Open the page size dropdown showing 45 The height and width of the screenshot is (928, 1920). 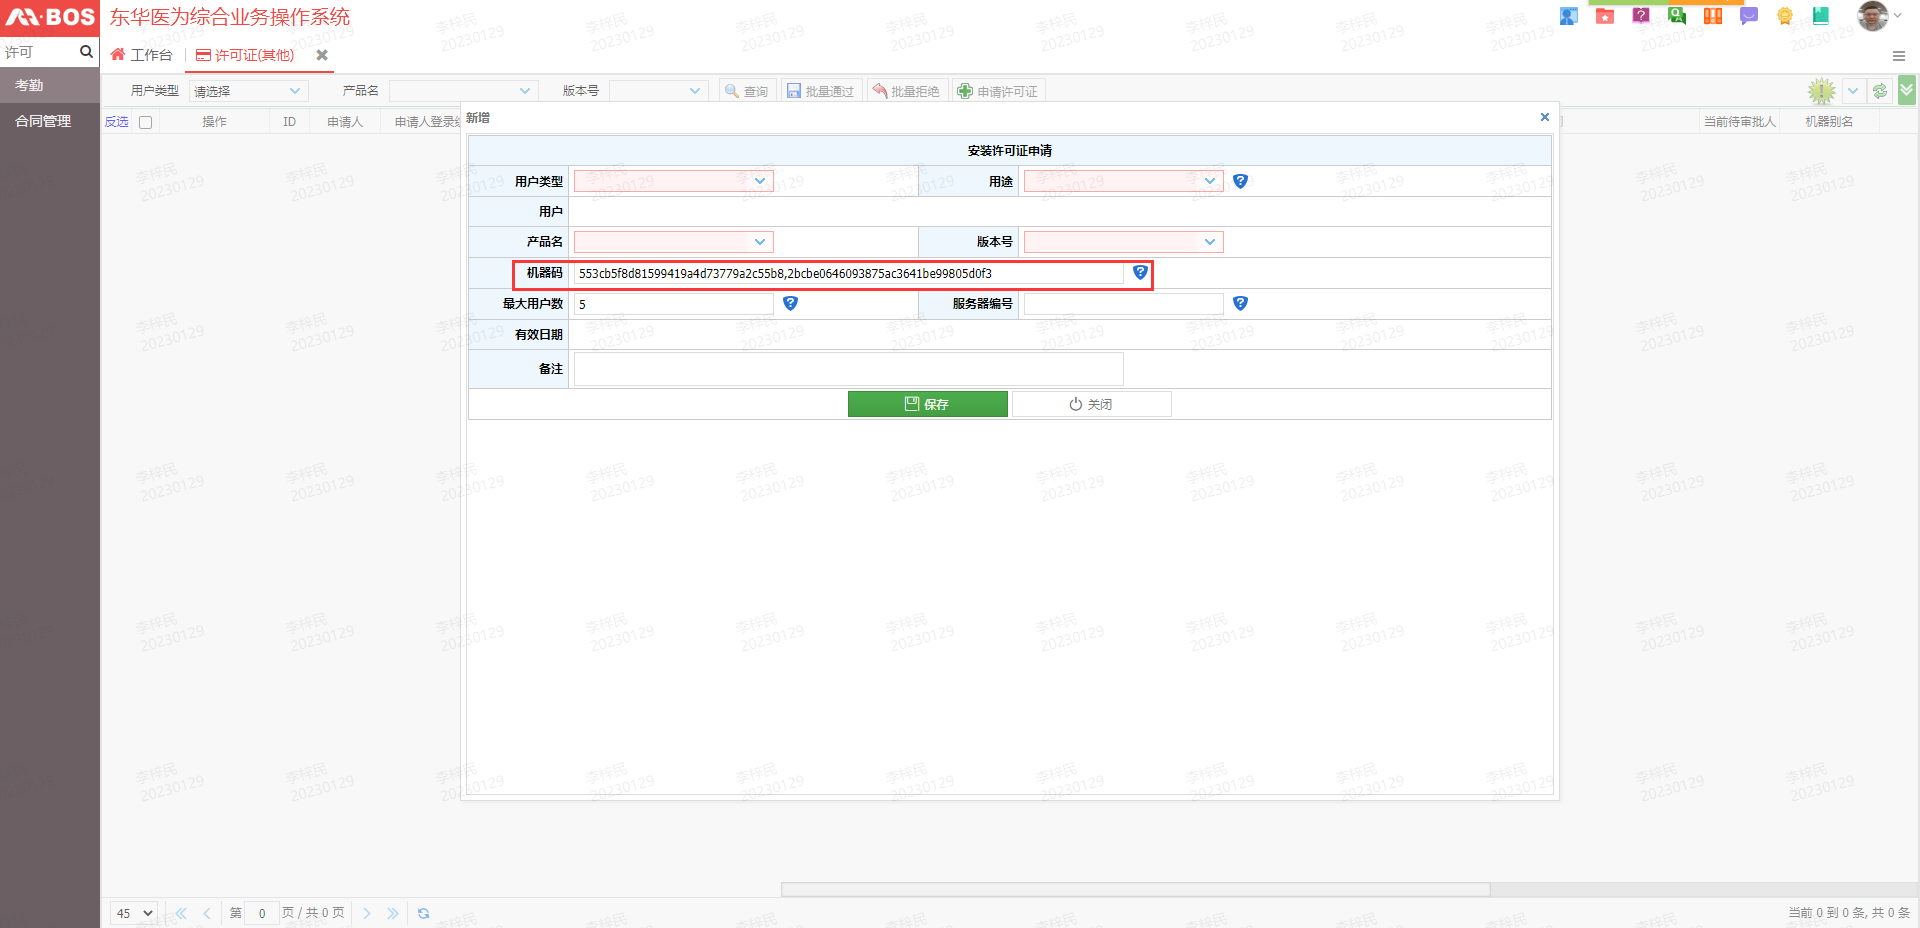(x=133, y=913)
